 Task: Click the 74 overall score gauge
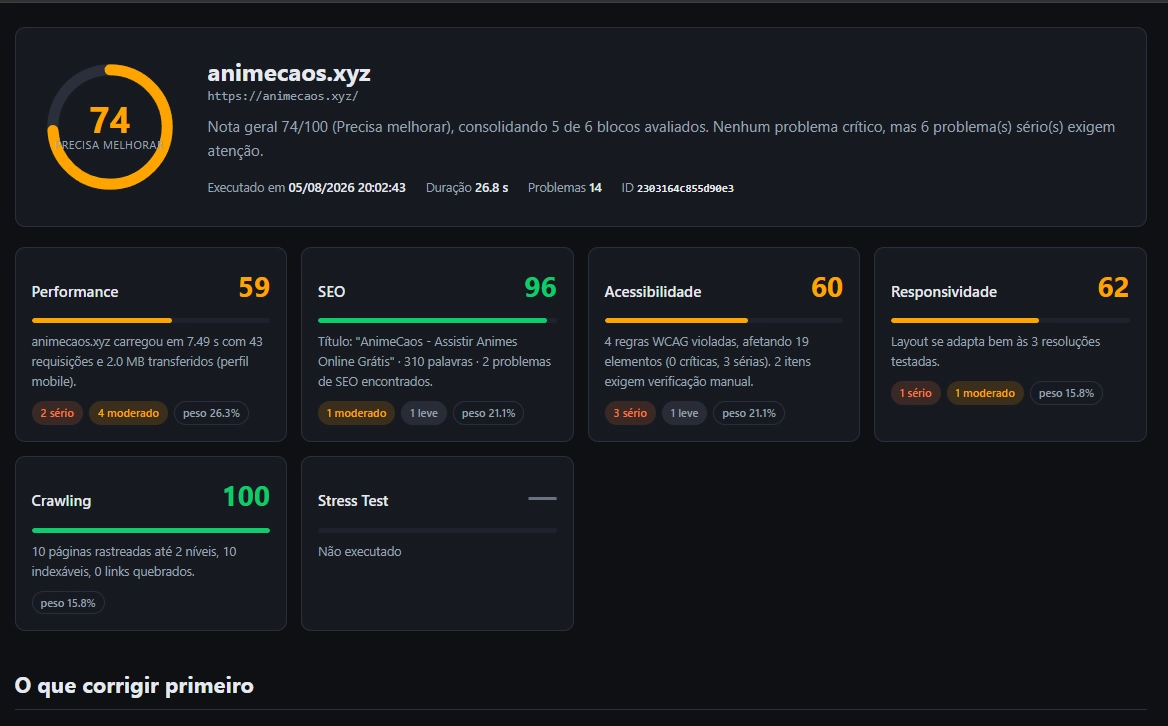pyautogui.click(x=110, y=127)
